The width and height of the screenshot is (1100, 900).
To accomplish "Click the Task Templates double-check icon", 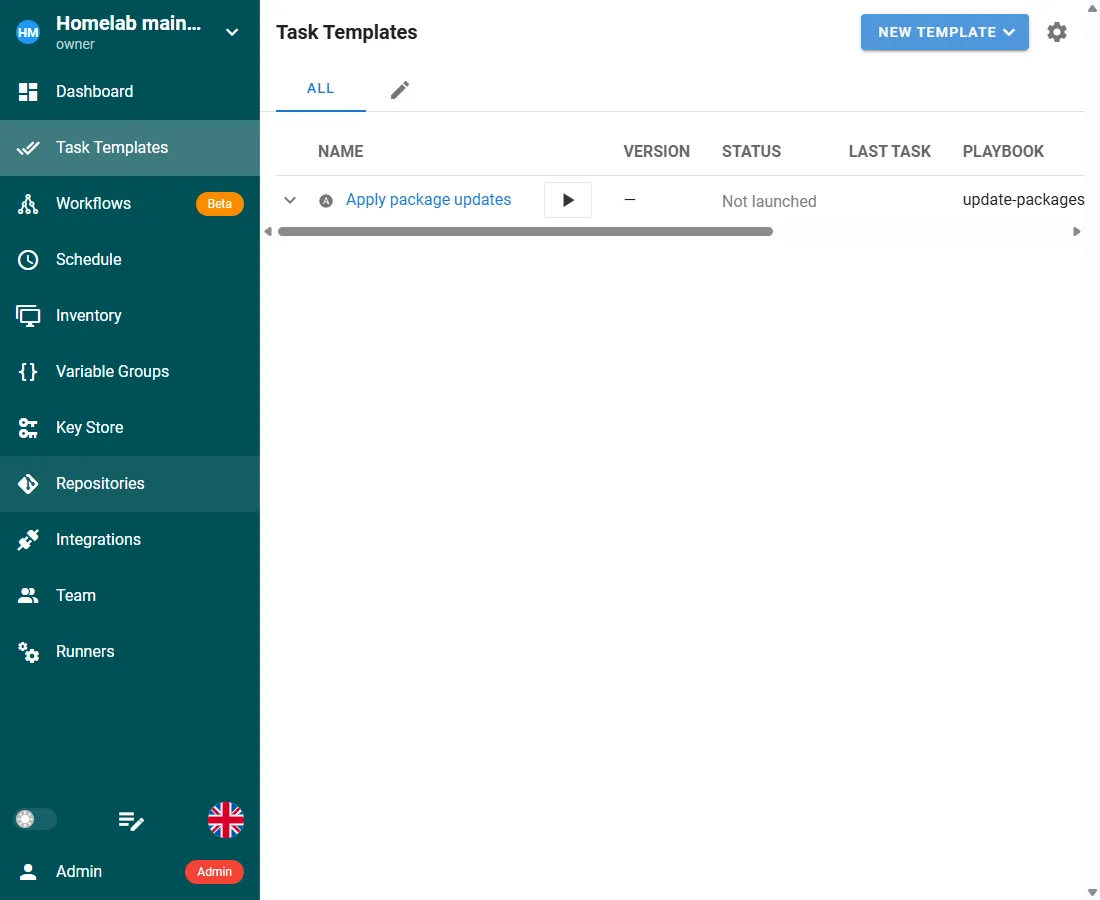I will (28, 148).
